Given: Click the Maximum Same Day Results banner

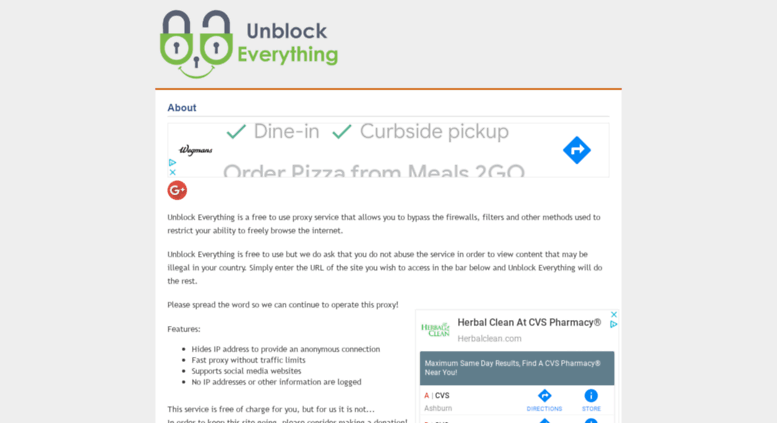Looking at the screenshot, I should pyautogui.click(x=517, y=368).
